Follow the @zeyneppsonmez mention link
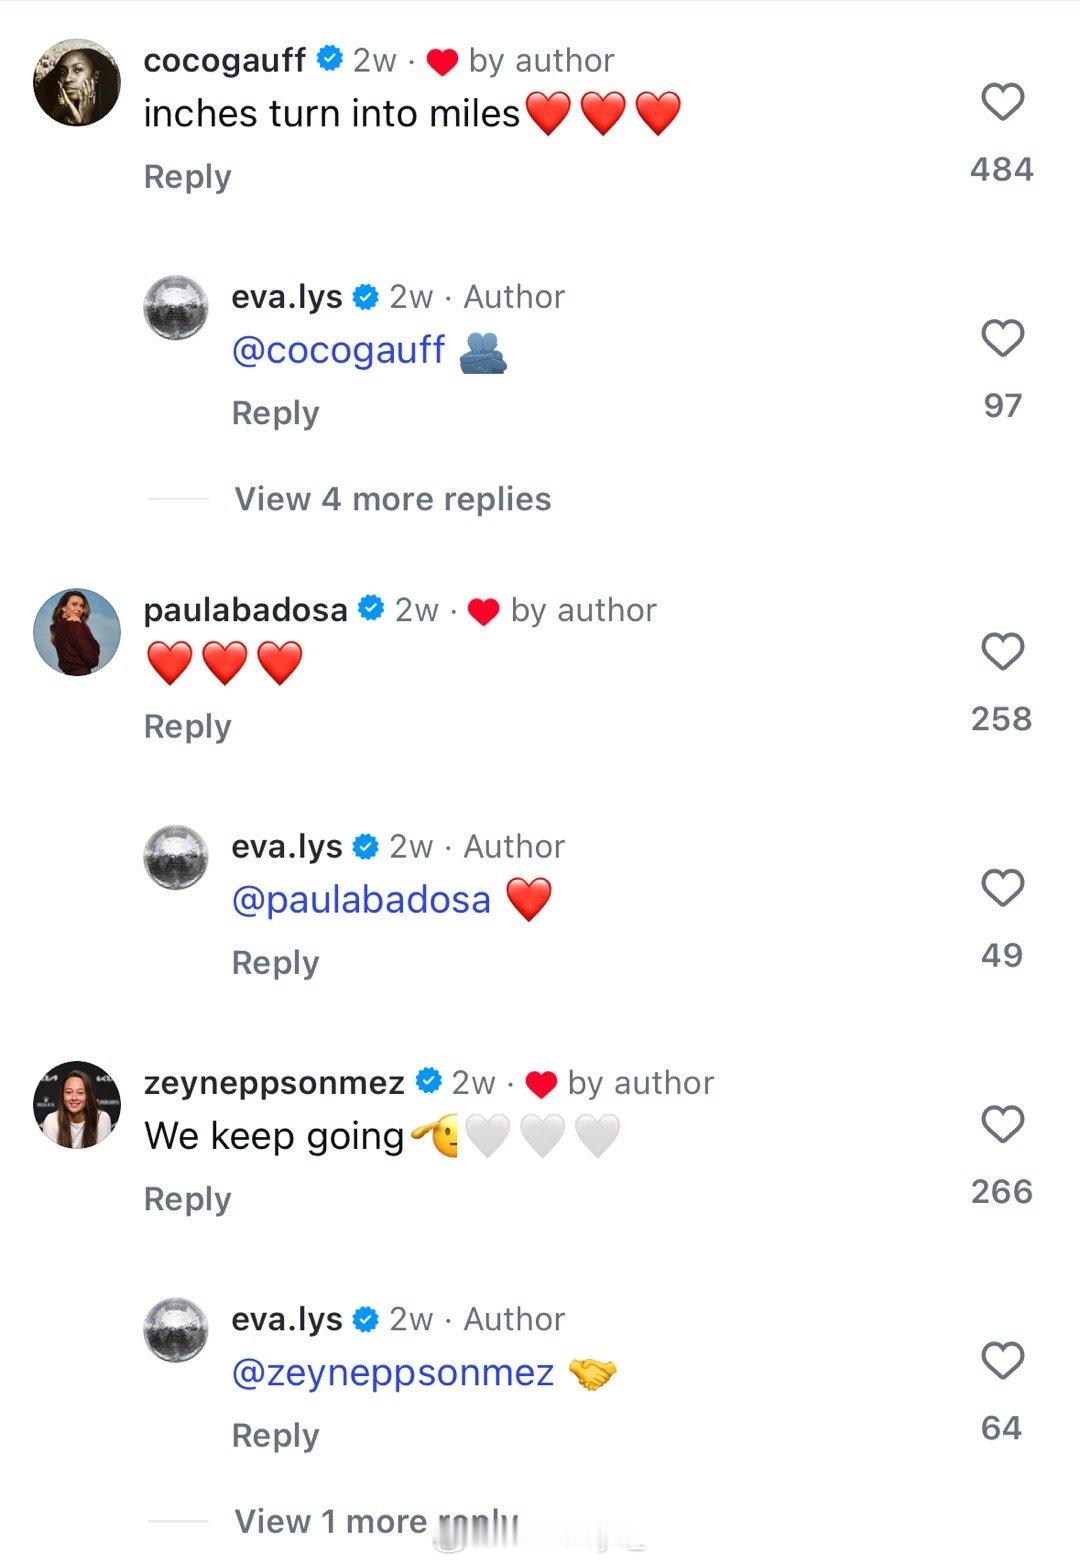 pyautogui.click(x=392, y=1373)
